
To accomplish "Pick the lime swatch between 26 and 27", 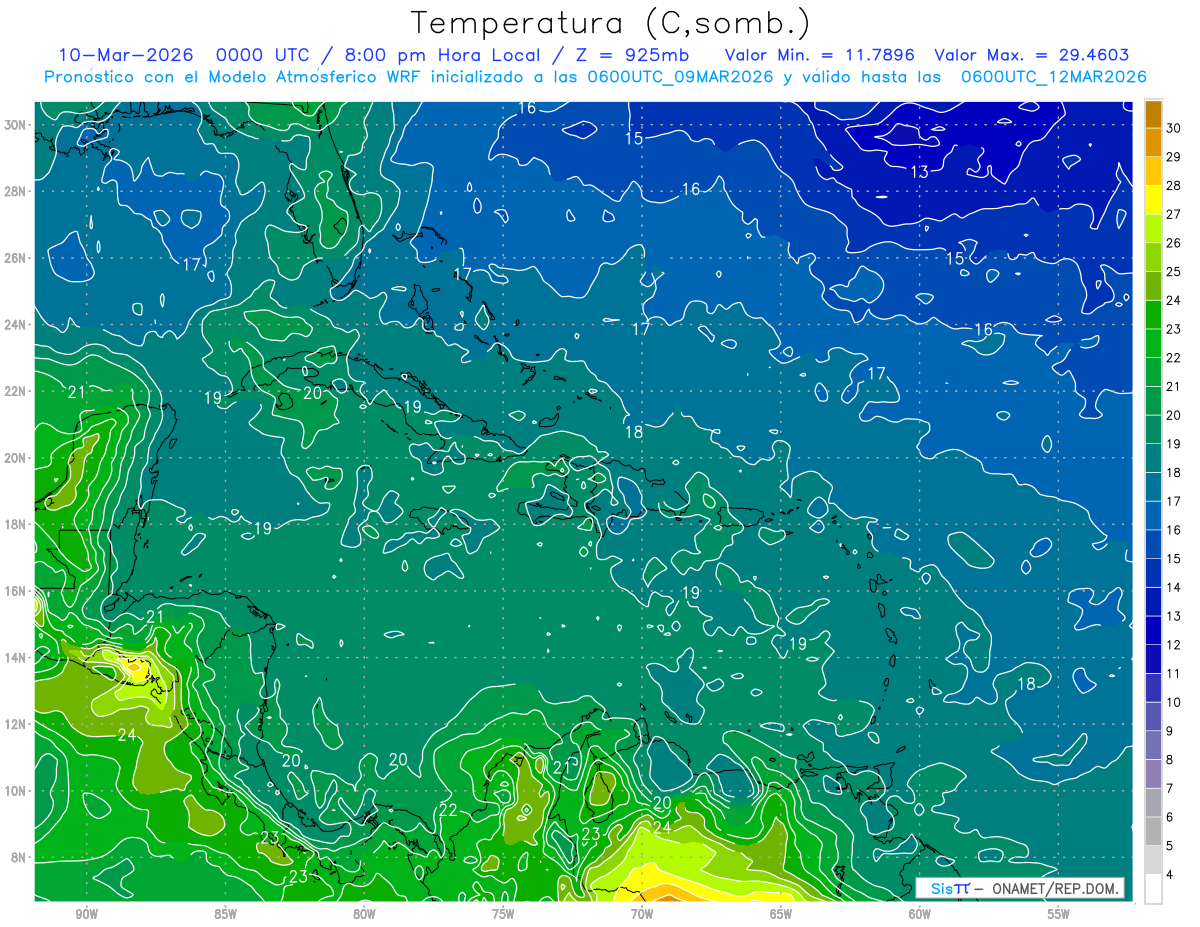I will coord(1153,229).
